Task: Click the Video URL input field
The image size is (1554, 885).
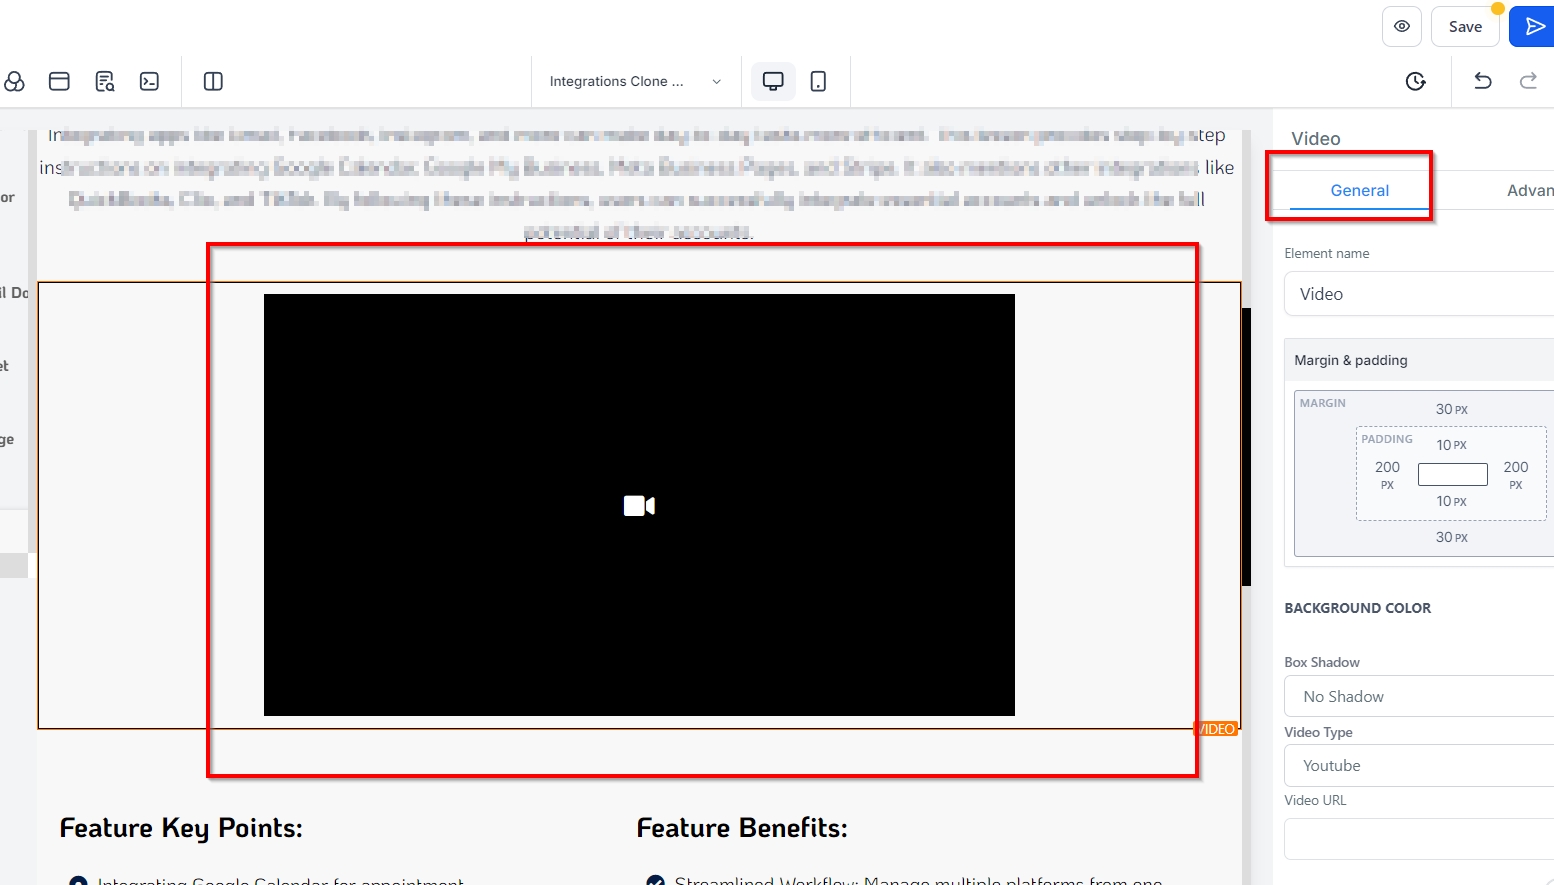Action: point(1418,839)
